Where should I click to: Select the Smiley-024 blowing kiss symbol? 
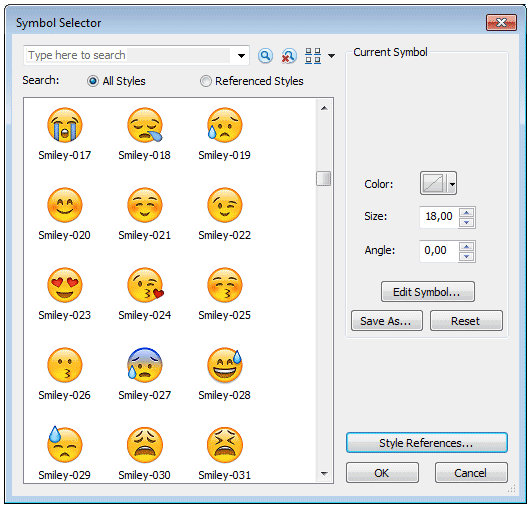click(145, 285)
